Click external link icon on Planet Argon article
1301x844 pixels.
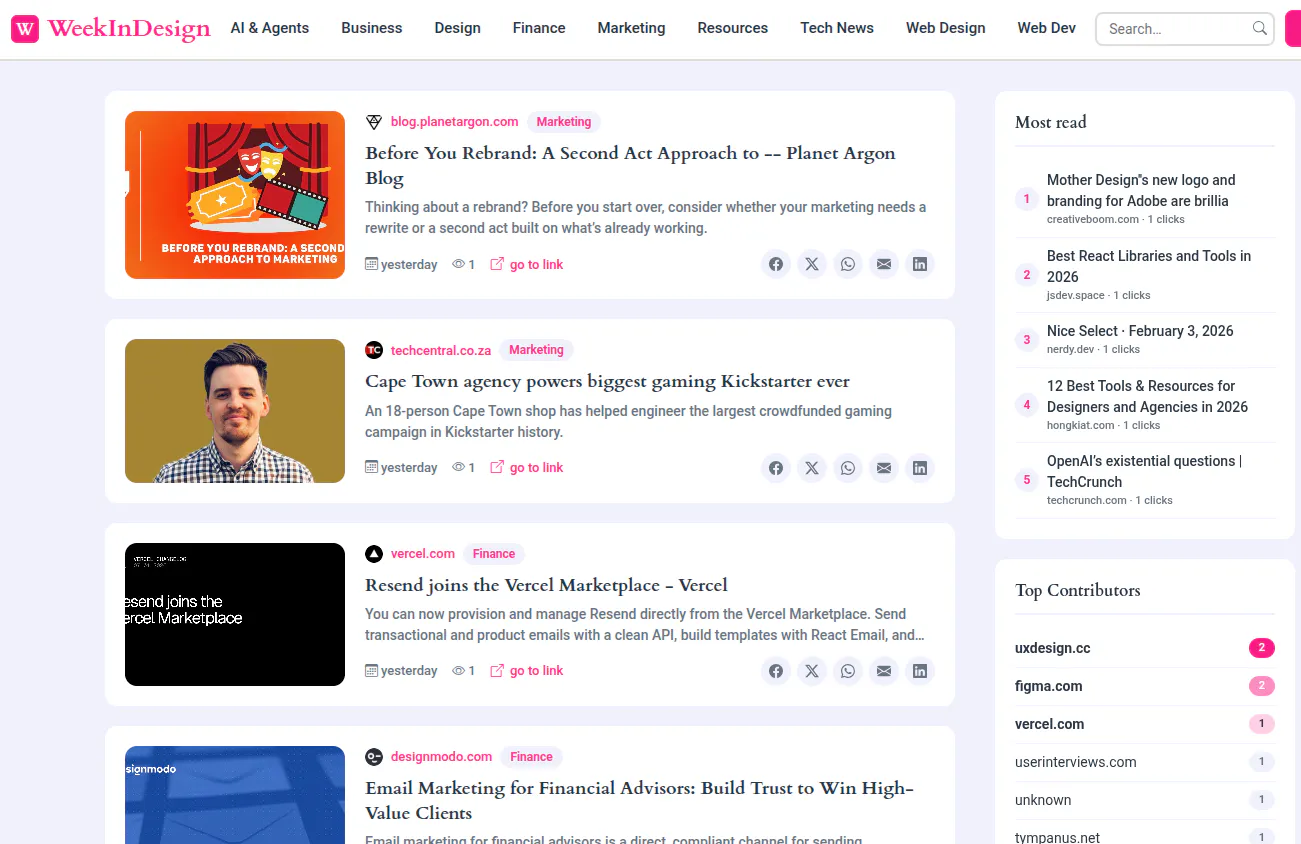click(497, 264)
